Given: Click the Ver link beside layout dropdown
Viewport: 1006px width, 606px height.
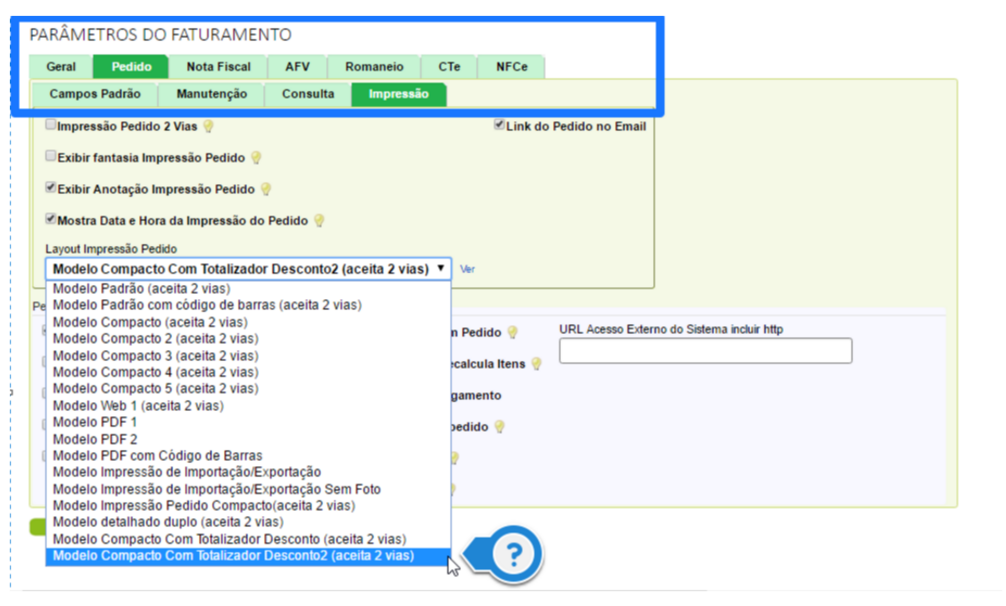Looking at the screenshot, I should (x=467, y=269).
